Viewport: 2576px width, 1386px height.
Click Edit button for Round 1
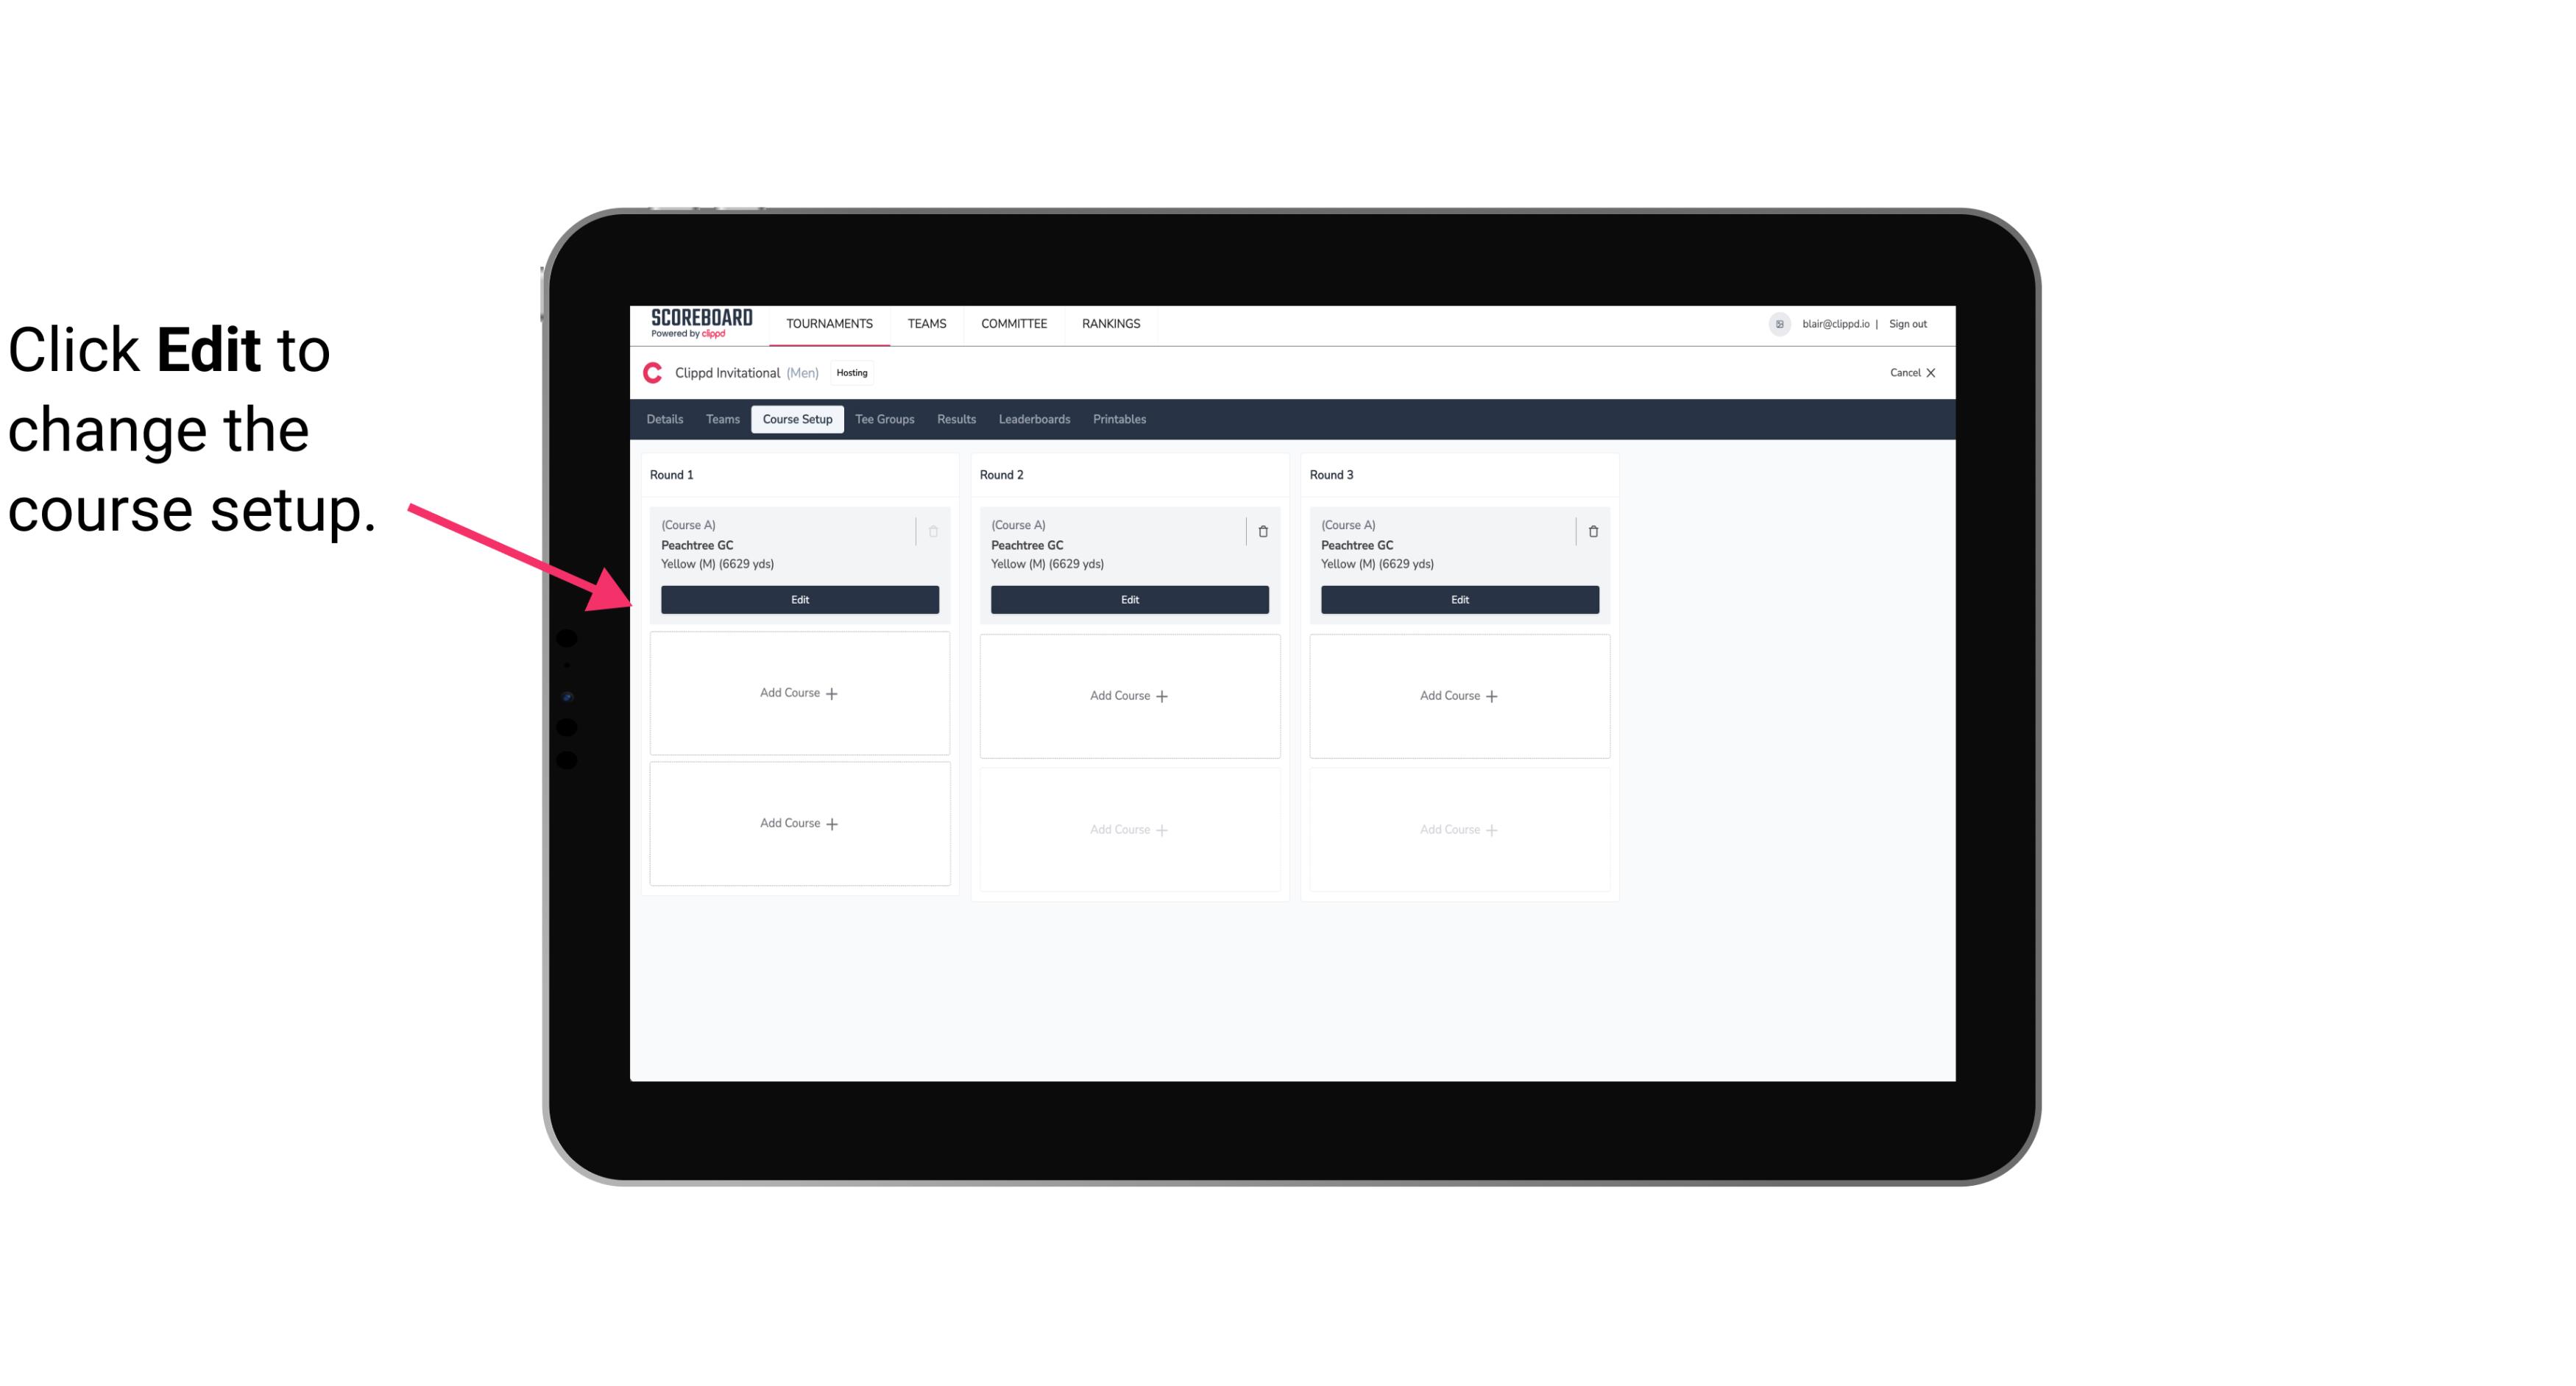799,598
